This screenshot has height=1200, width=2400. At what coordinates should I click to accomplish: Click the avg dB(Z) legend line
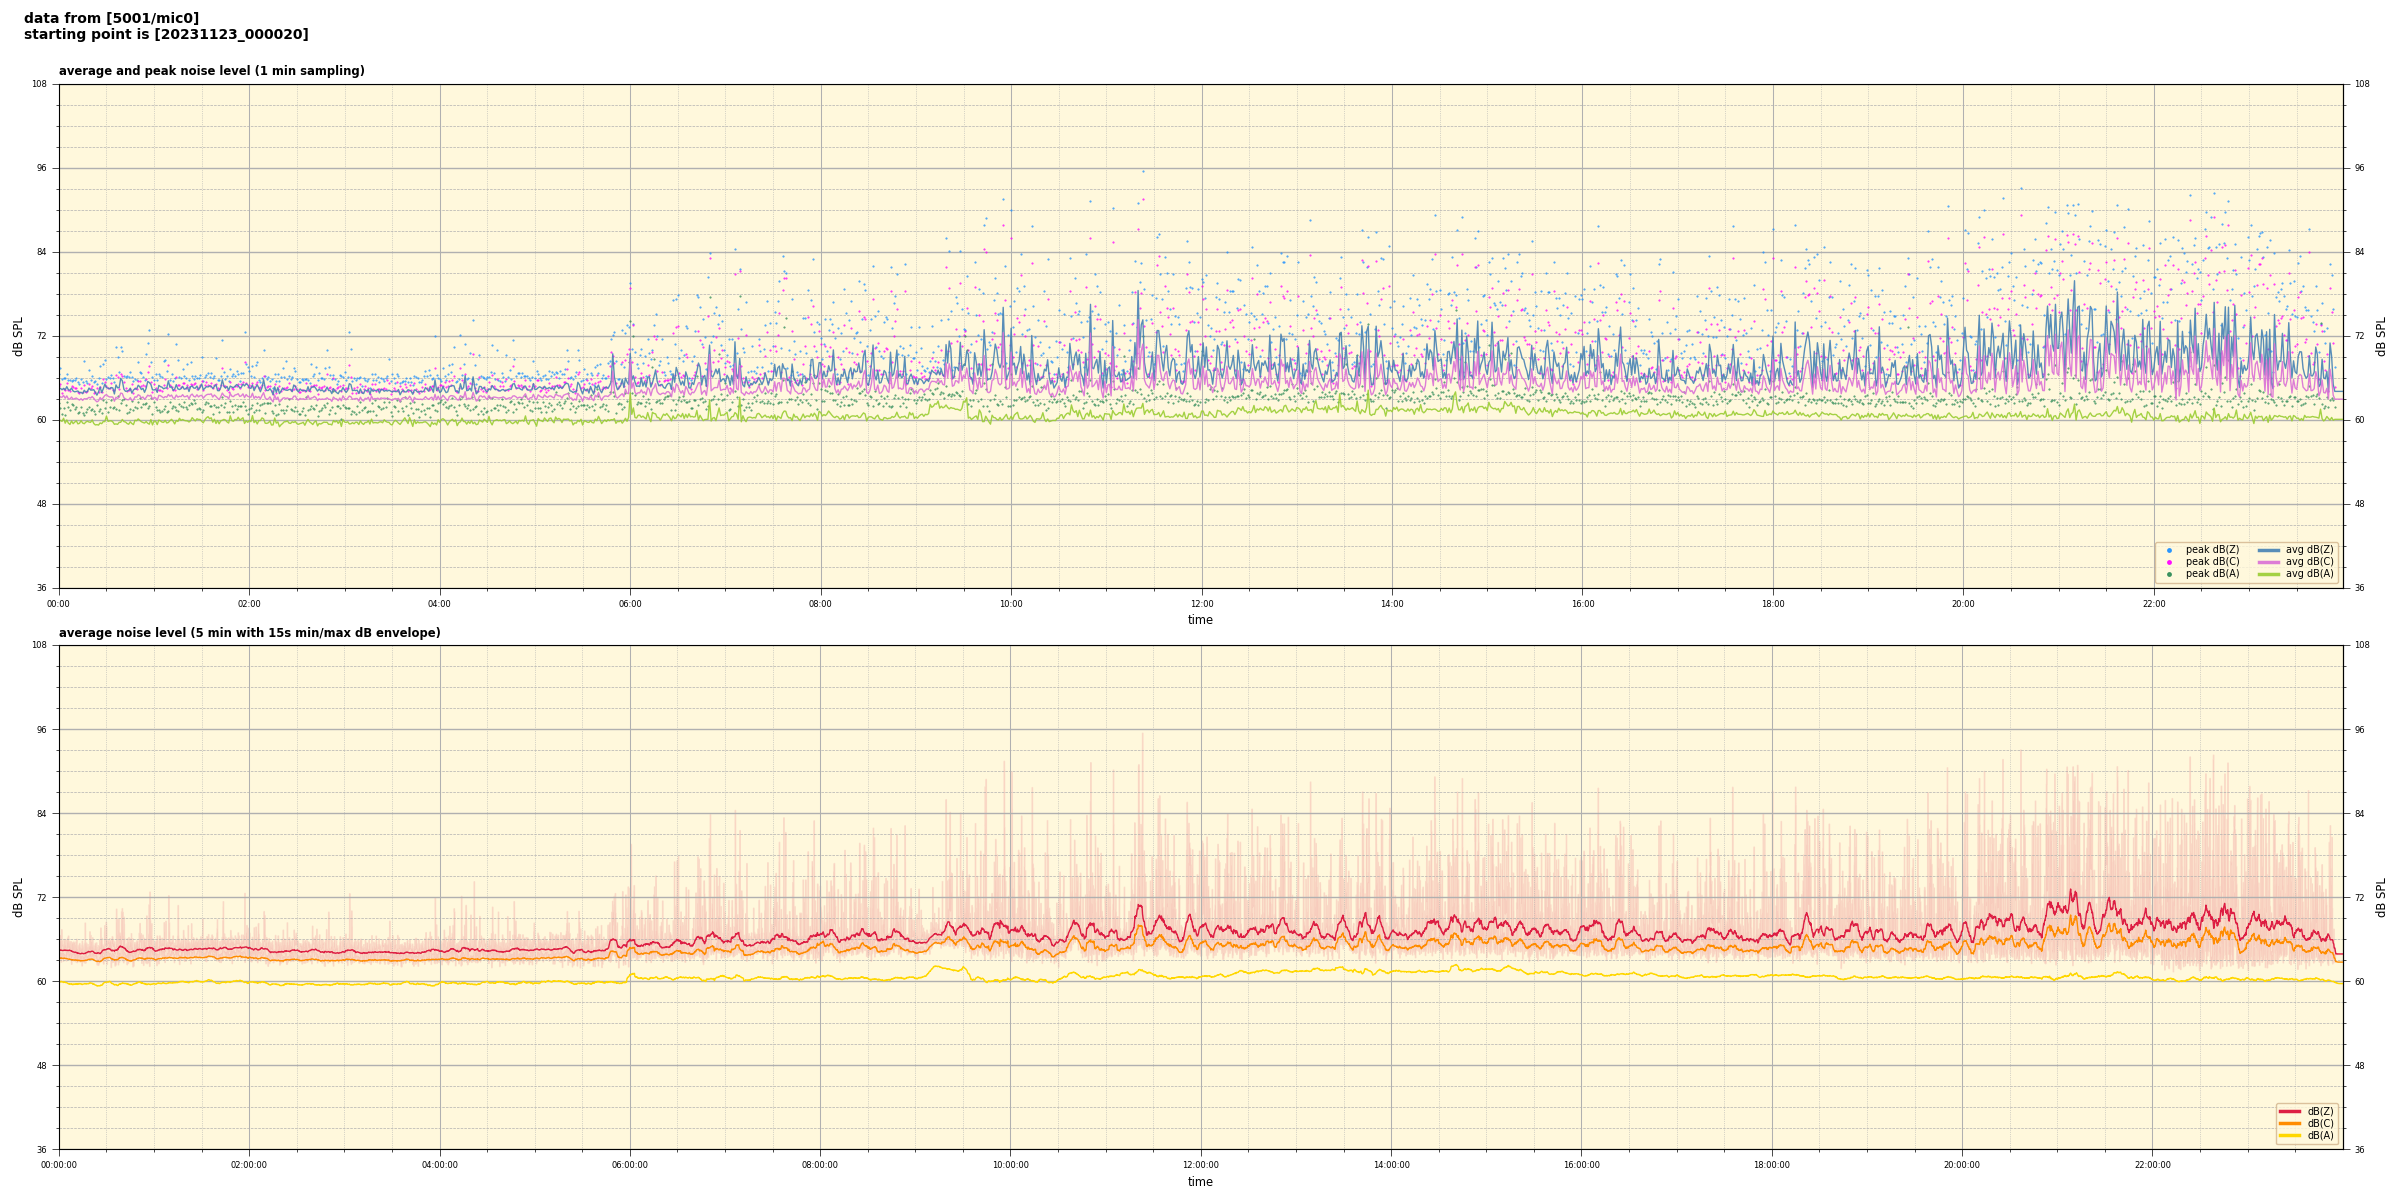pos(2268,550)
